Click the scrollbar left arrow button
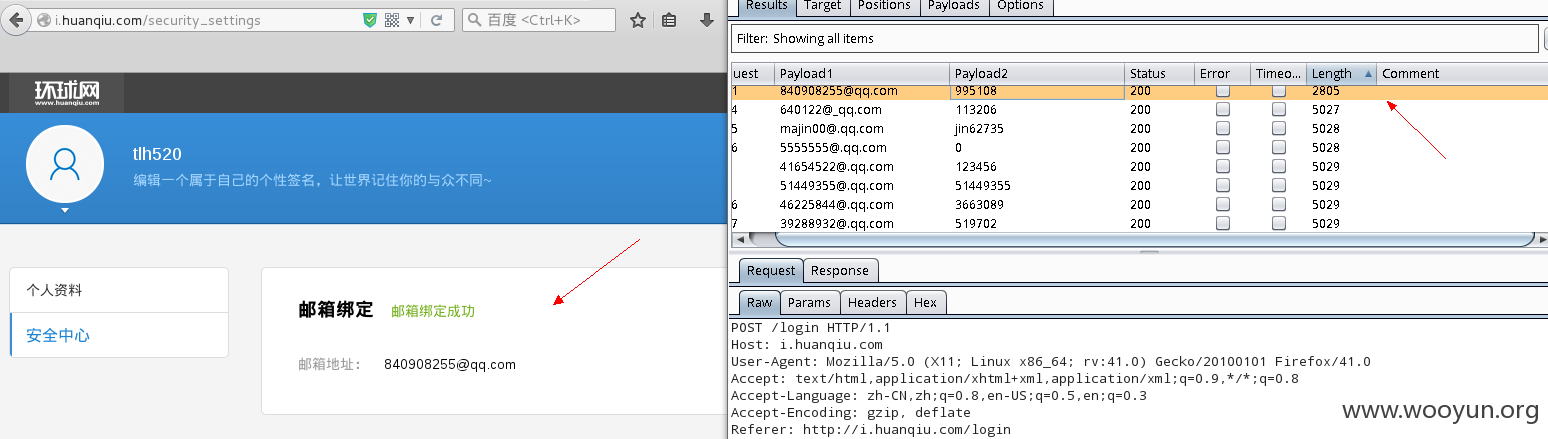 pyautogui.click(x=740, y=240)
